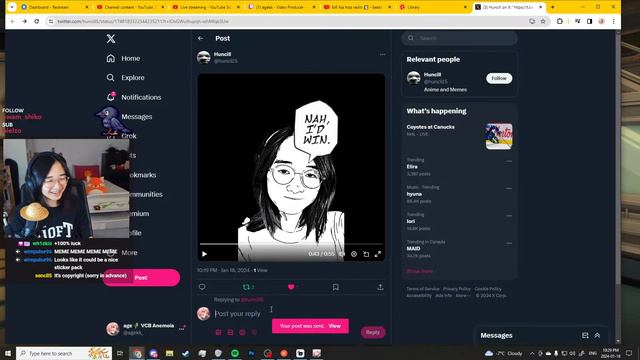Open more options for Elira trend
The height and width of the screenshot is (360, 640).
point(509,161)
